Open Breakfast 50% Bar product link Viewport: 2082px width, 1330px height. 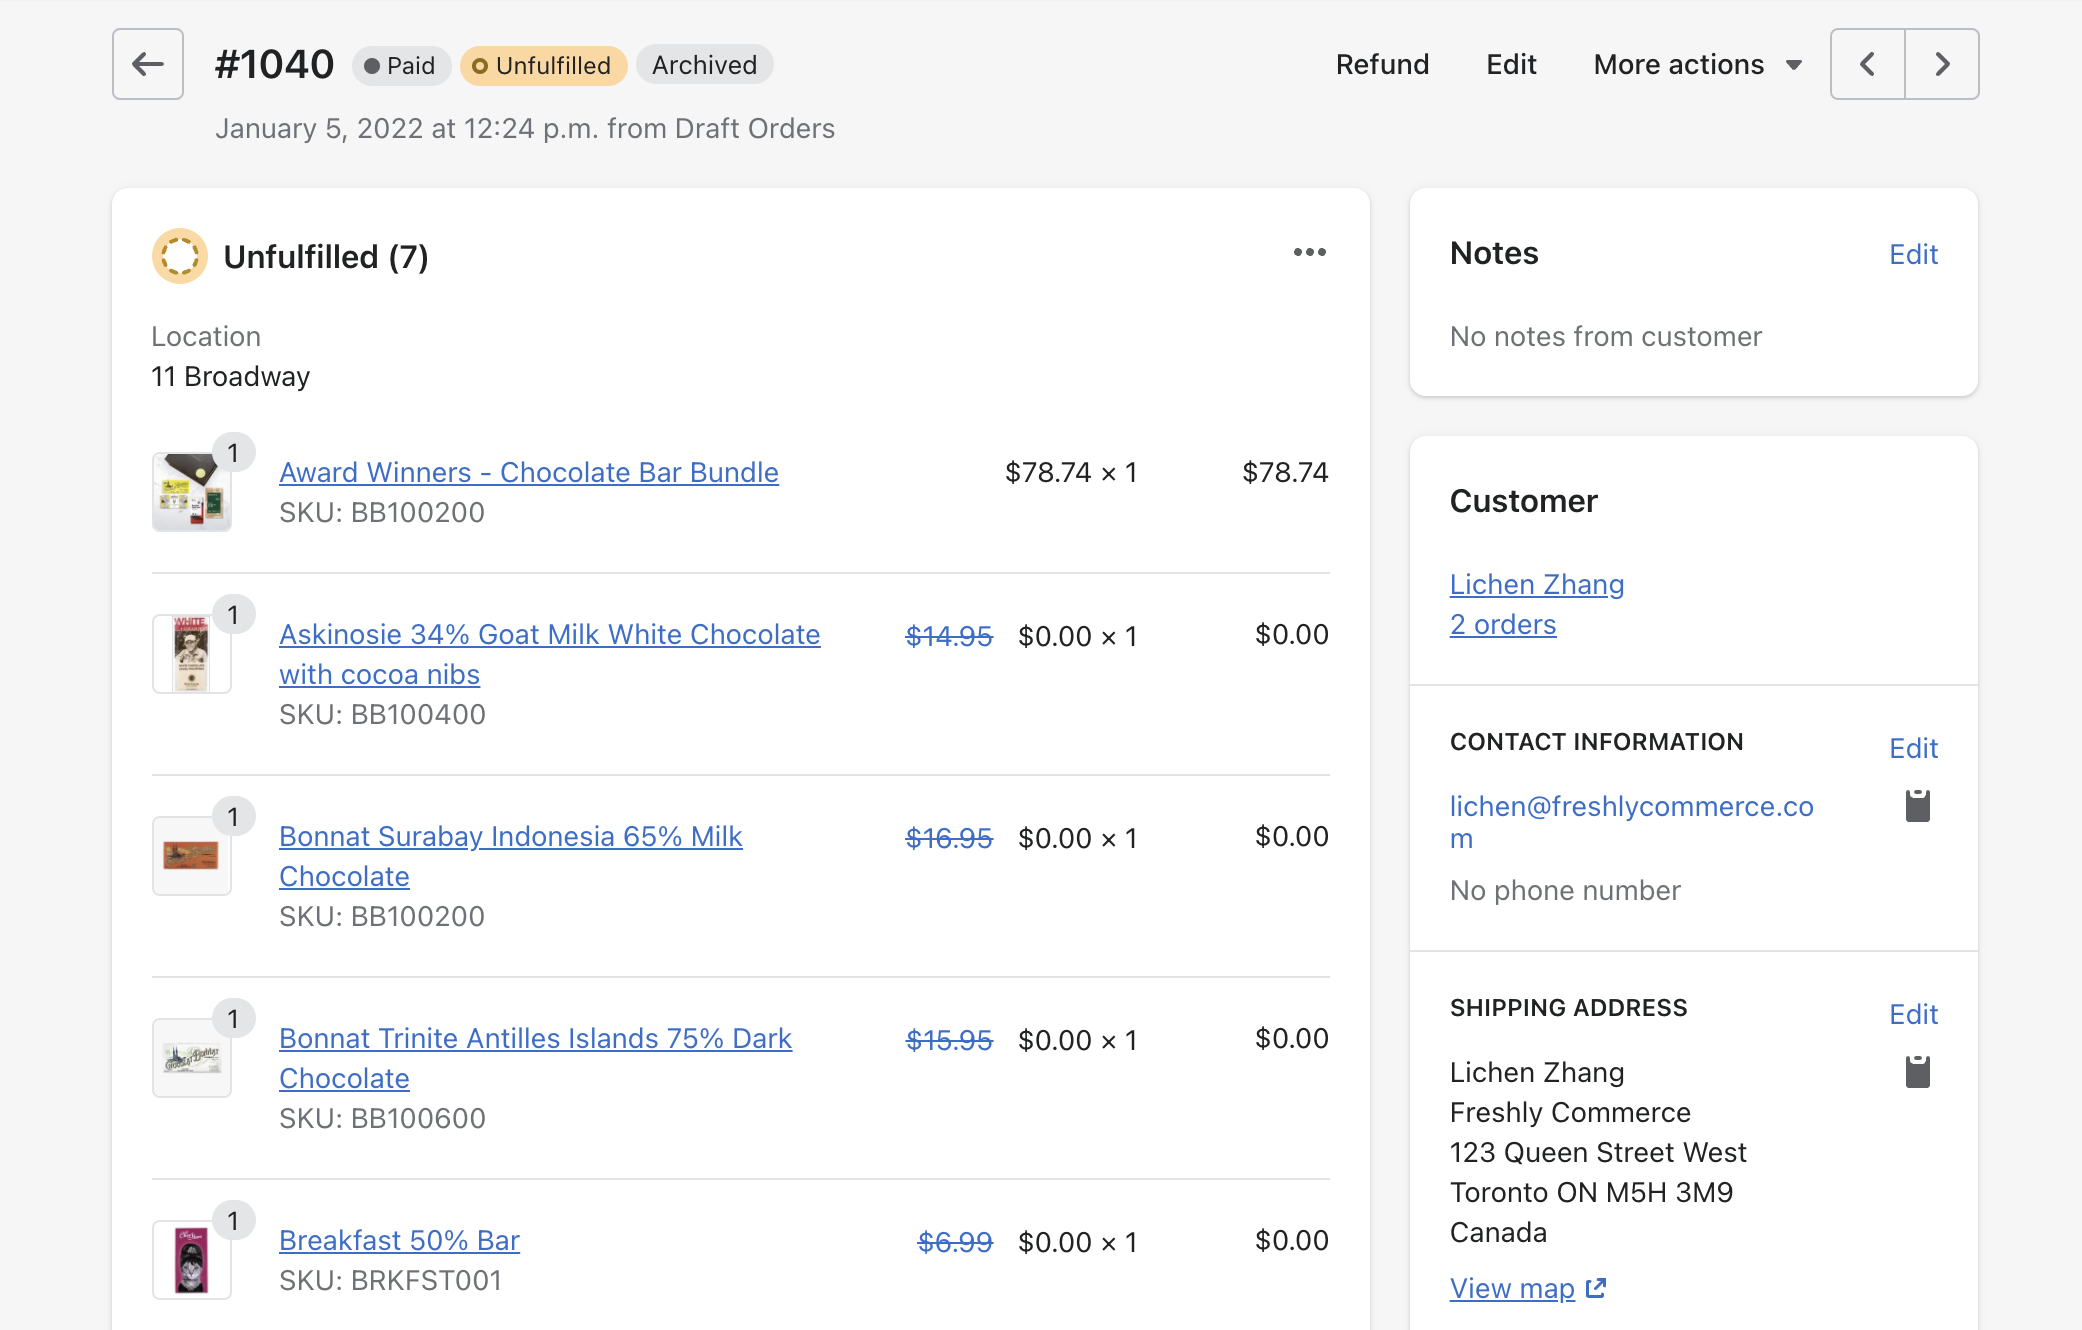399,1240
